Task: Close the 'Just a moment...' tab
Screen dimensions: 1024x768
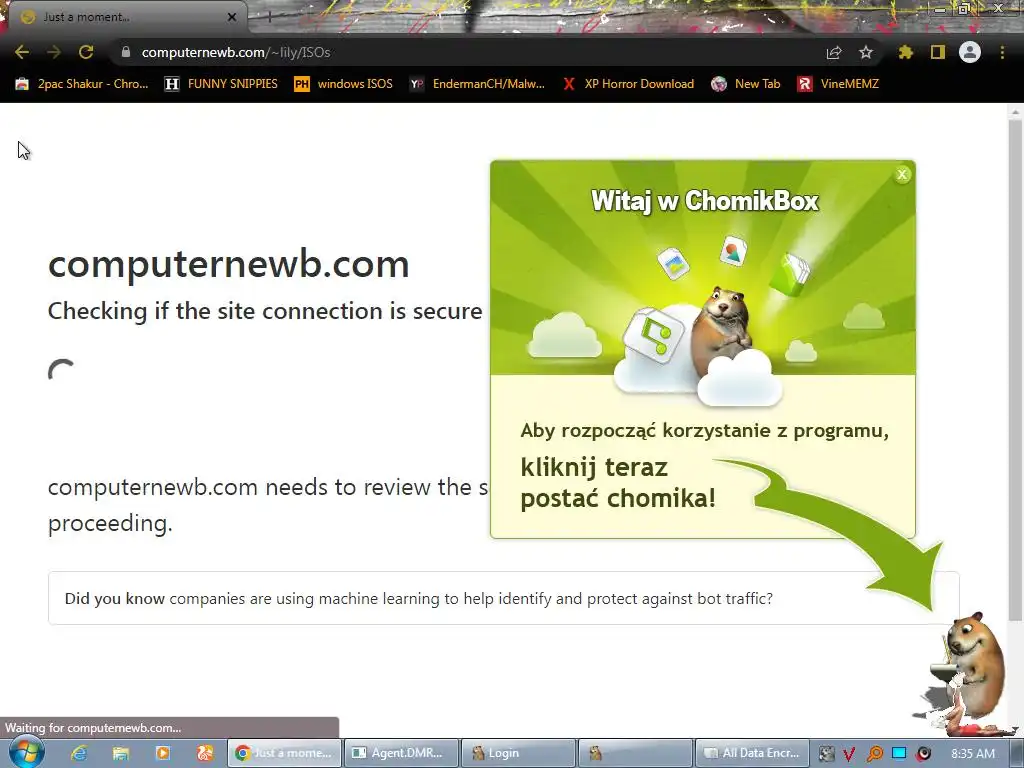Action: pyautogui.click(x=231, y=17)
